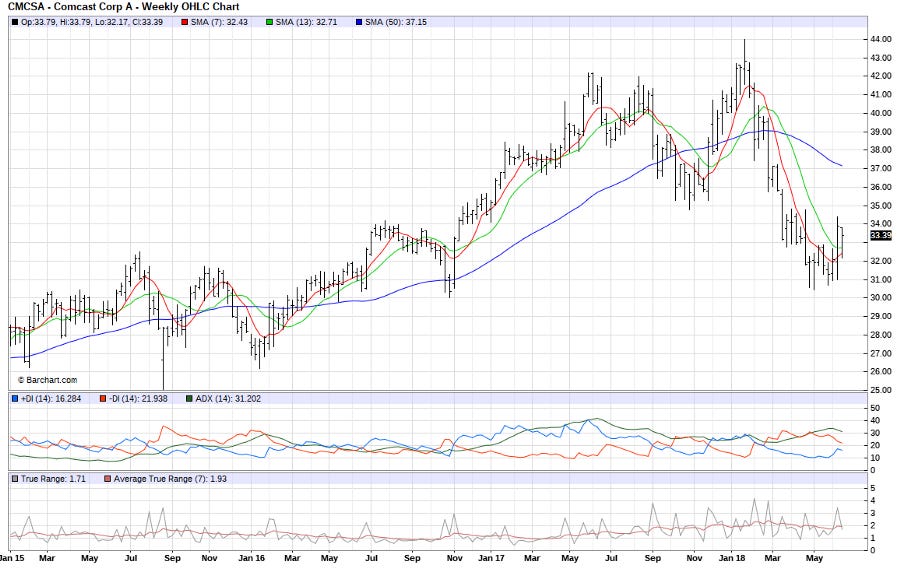Click the 37.00 price axis label
Viewport: 900px width, 582px height.
click(880, 168)
